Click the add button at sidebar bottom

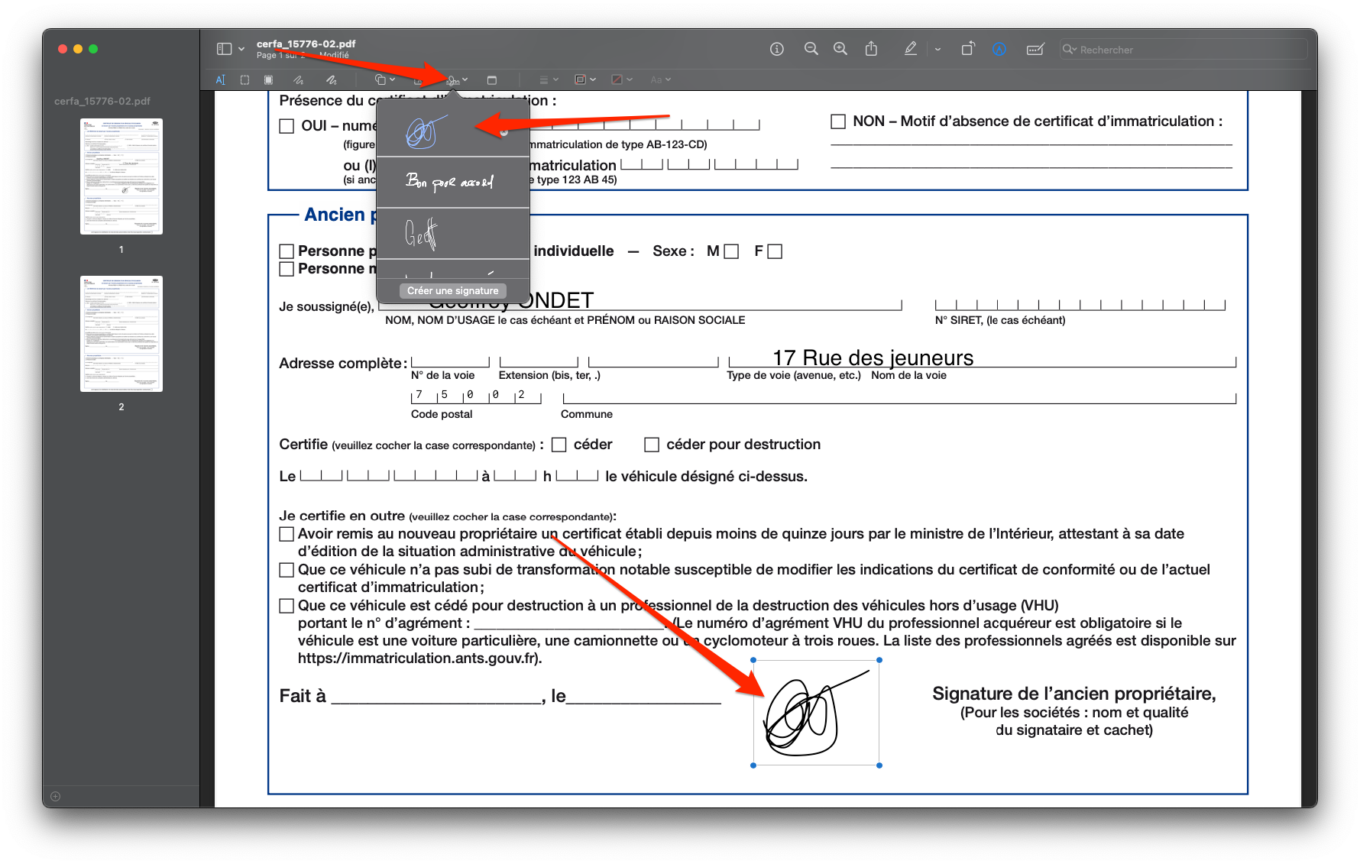click(56, 796)
